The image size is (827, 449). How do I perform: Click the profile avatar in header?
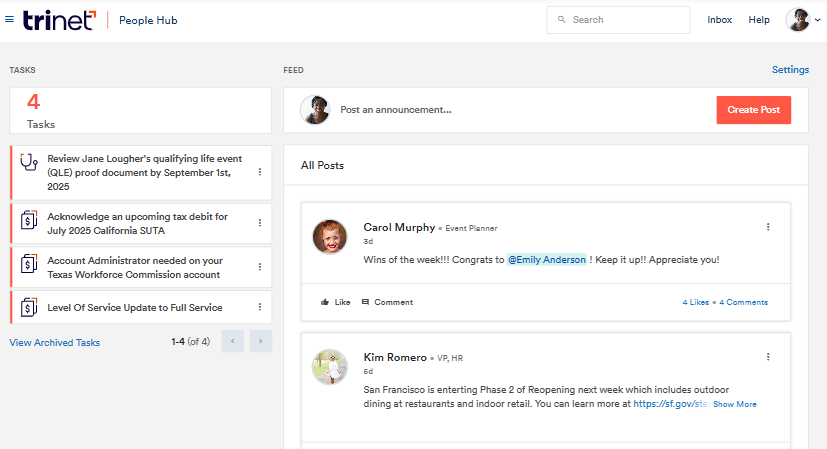point(798,20)
